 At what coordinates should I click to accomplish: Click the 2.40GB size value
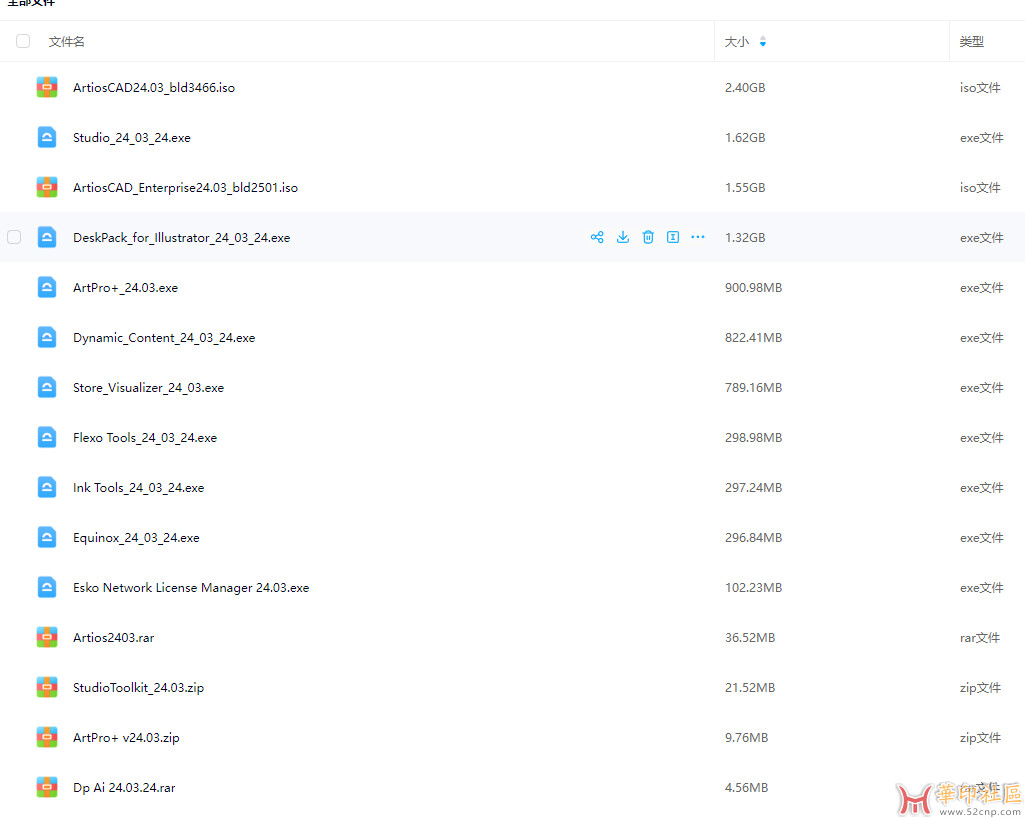[x=745, y=88]
